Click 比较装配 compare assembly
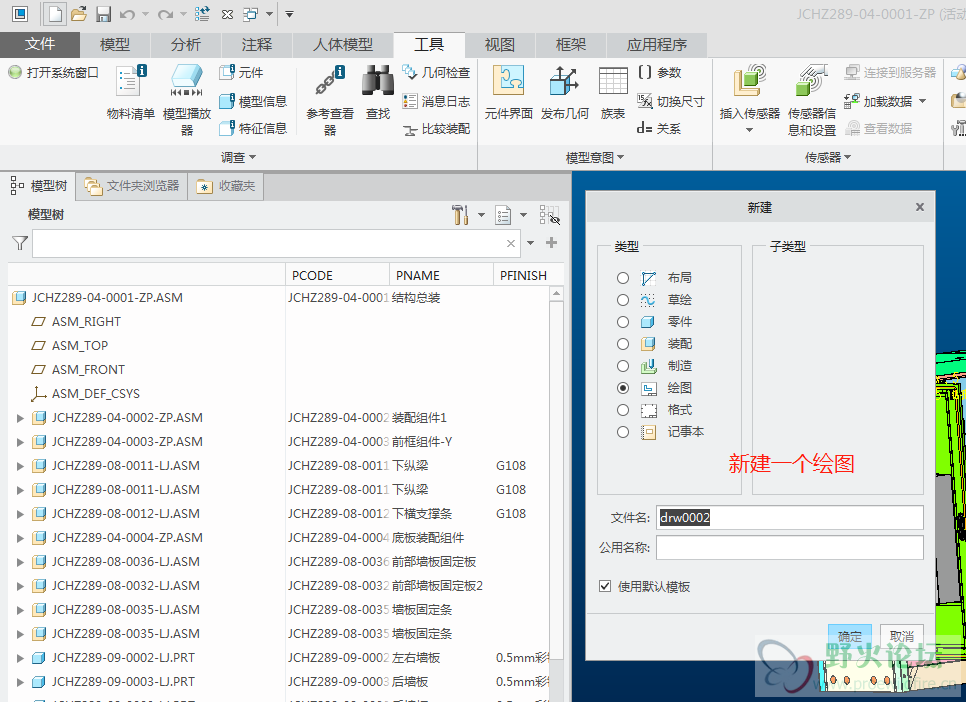 [436, 128]
